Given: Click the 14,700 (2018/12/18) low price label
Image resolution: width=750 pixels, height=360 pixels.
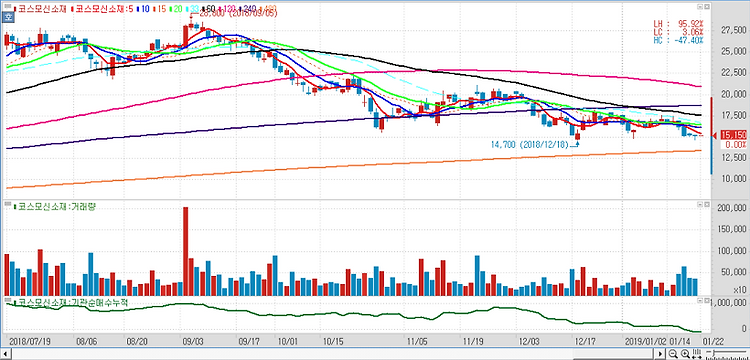Looking at the screenshot, I should coord(530,144).
